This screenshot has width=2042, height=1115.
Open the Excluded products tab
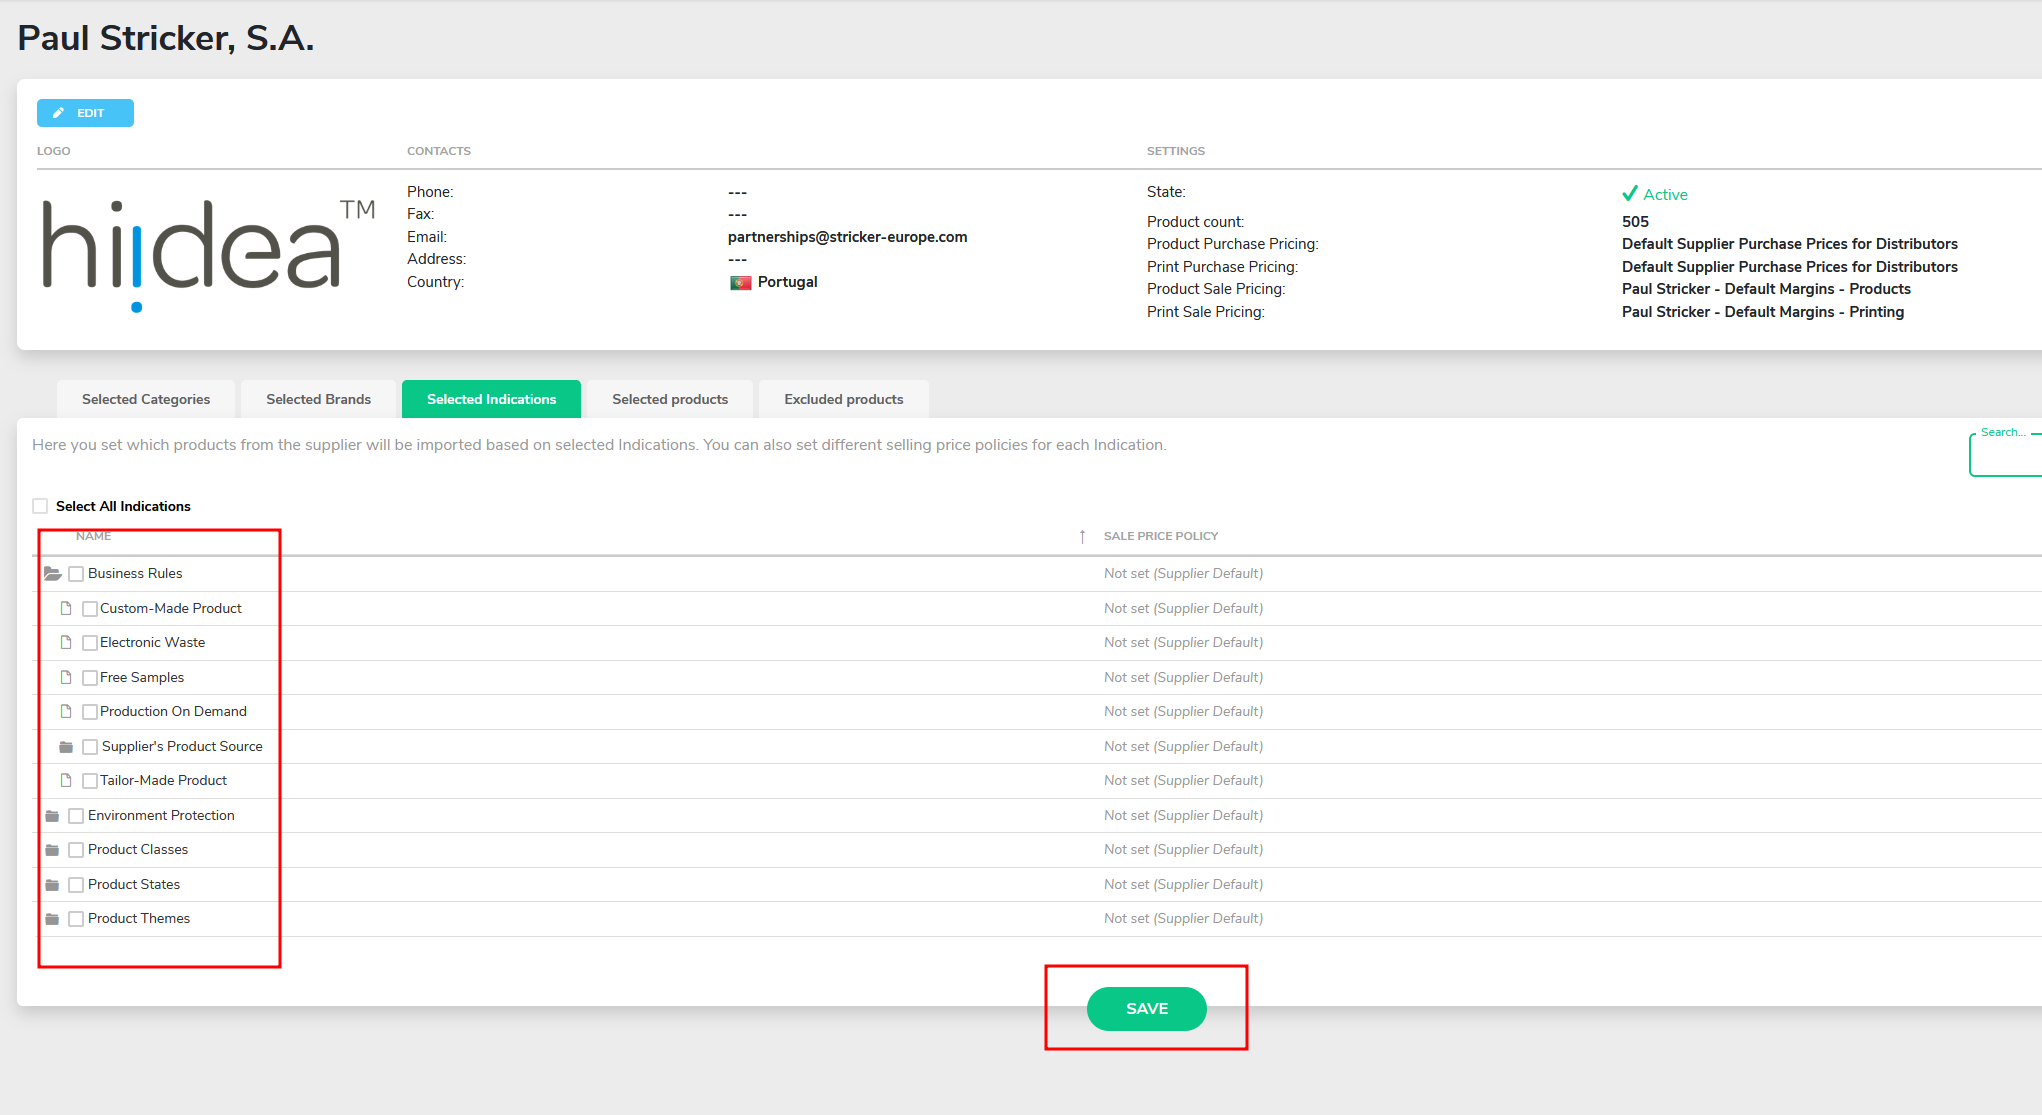843,399
